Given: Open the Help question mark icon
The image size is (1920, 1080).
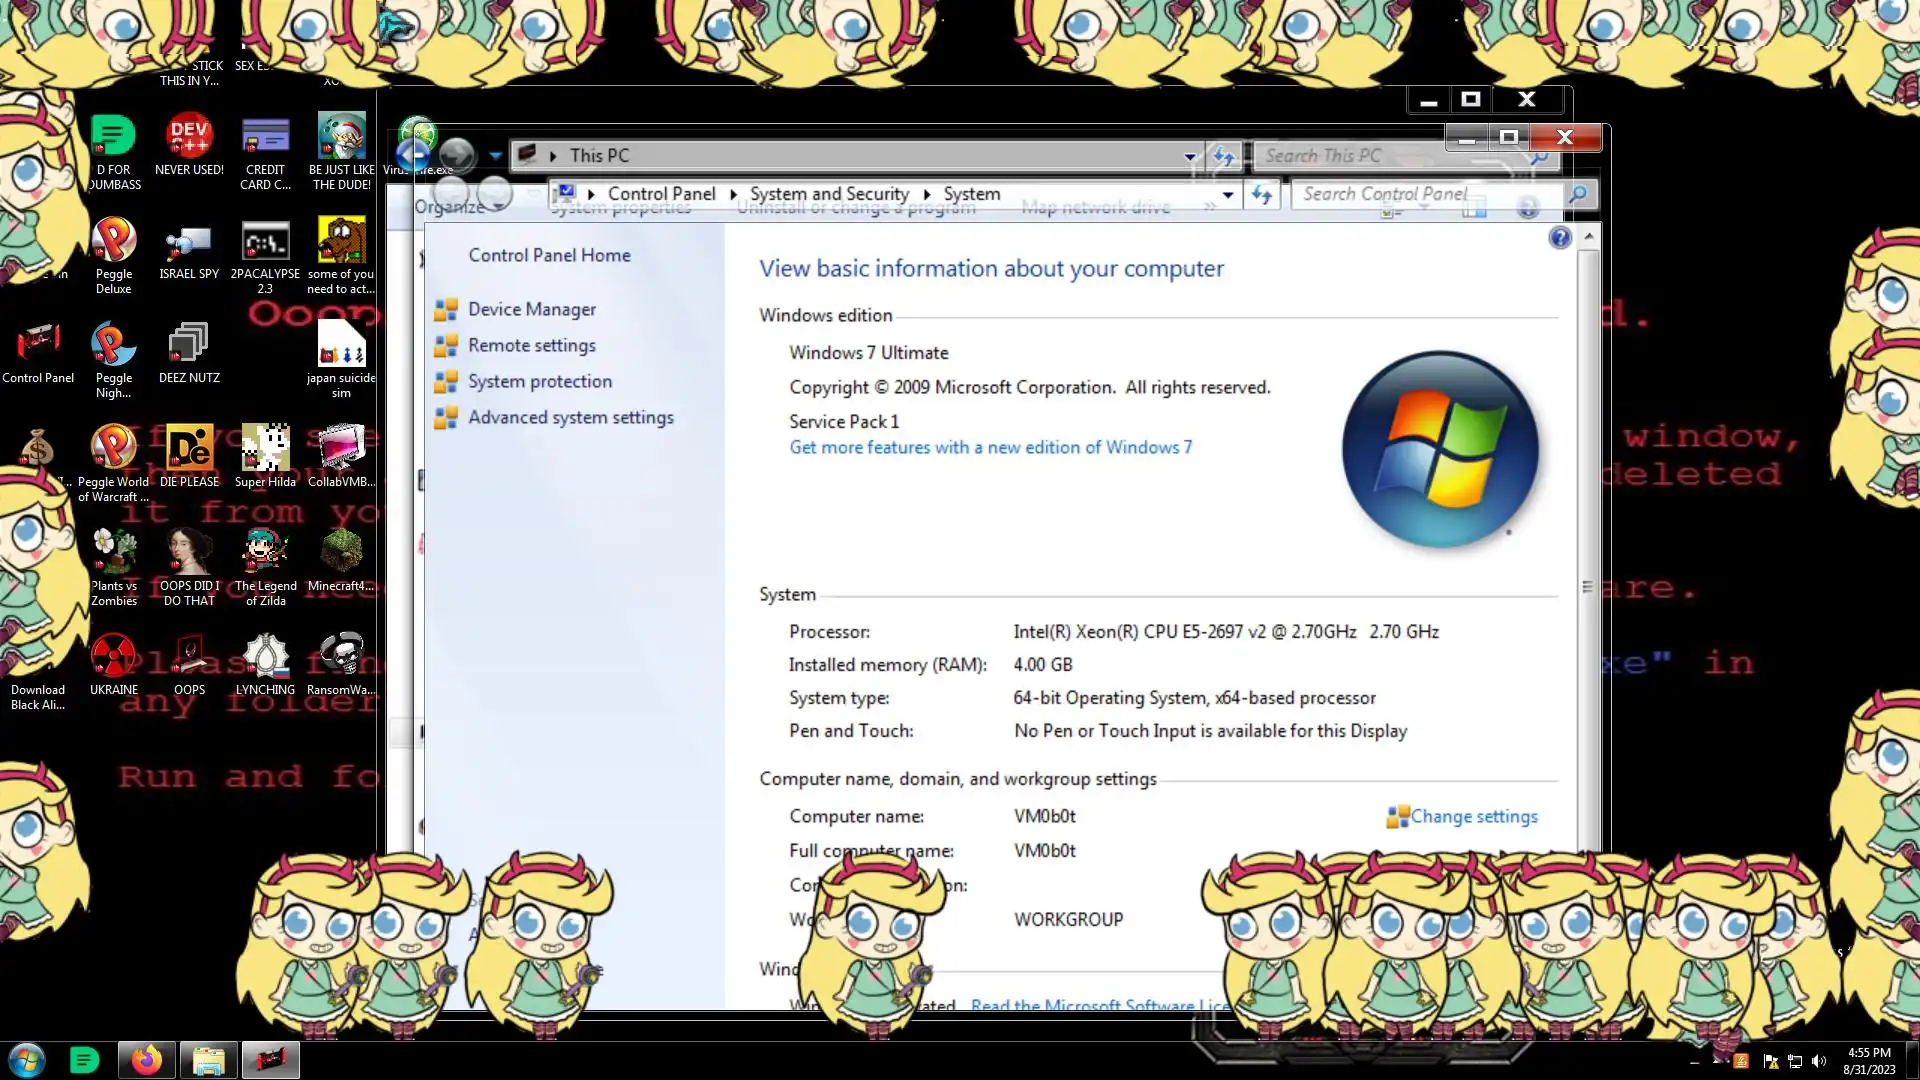Looking at the screenshot, I should (1559, 238).
